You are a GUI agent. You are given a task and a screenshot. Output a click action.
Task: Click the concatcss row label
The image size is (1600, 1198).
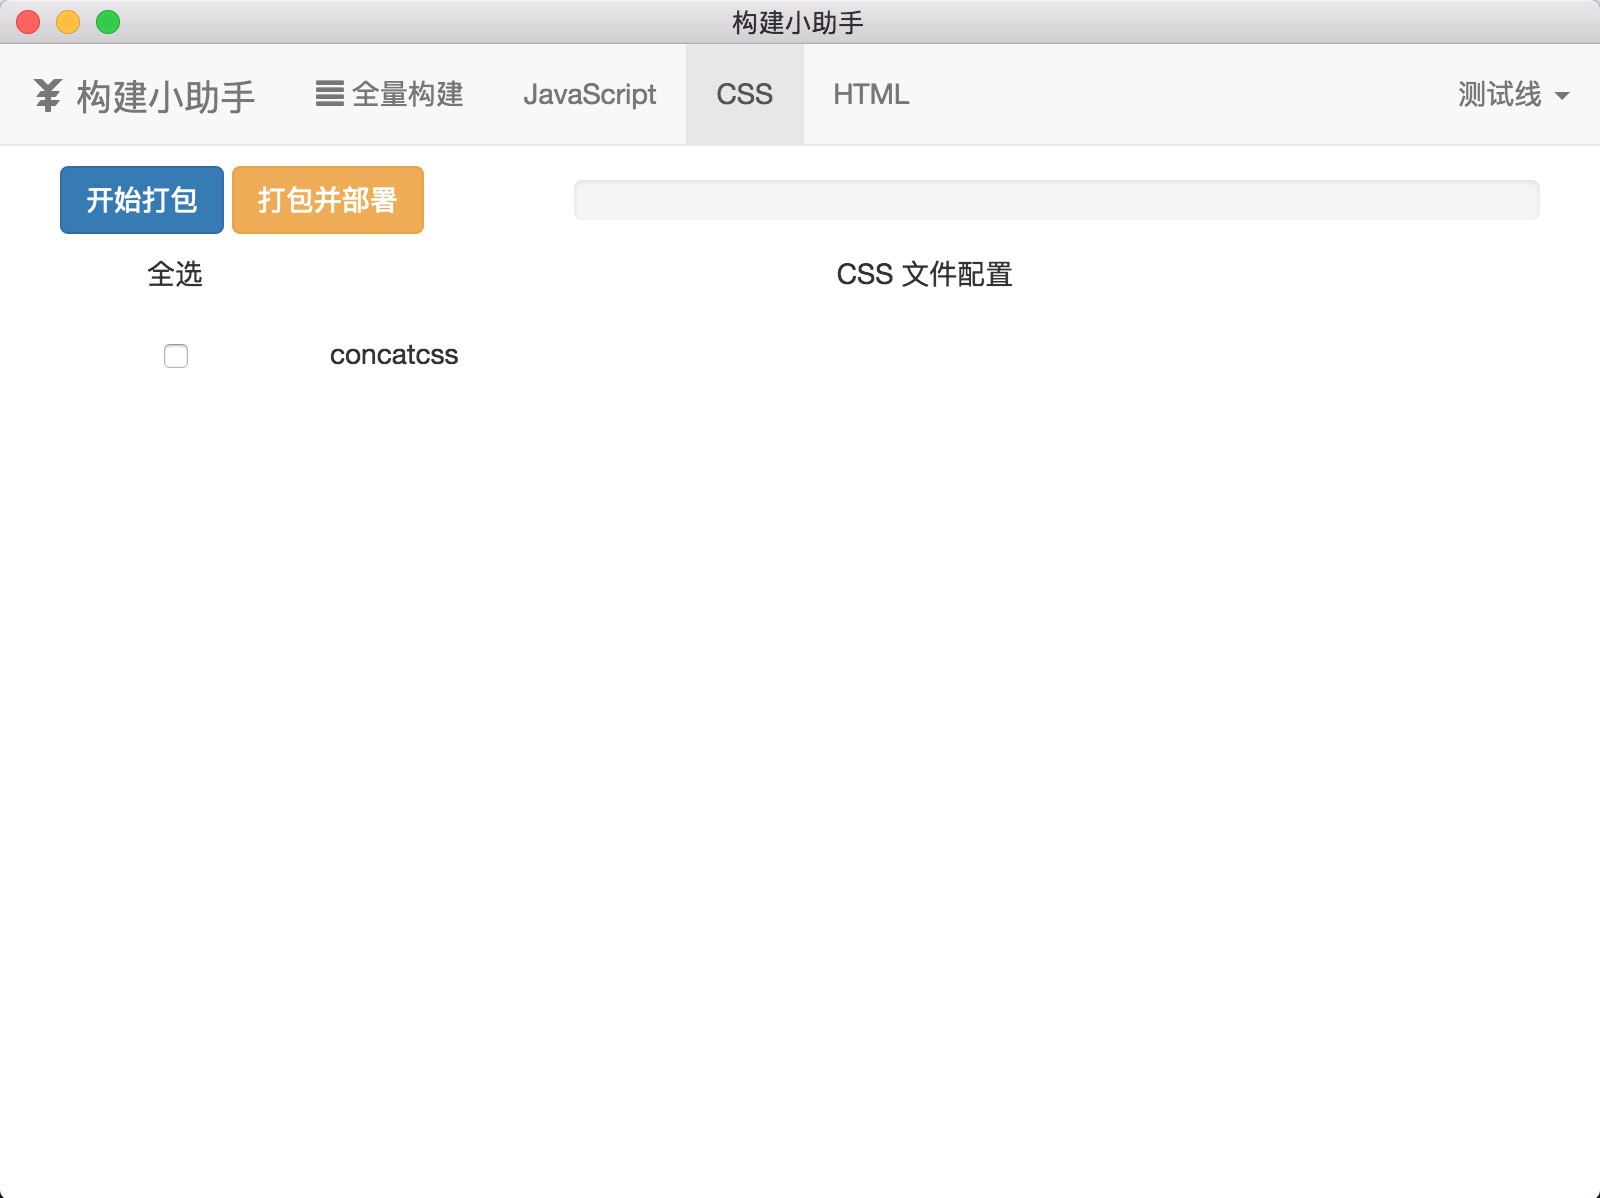pyautogui.click(x=394, y=355)
